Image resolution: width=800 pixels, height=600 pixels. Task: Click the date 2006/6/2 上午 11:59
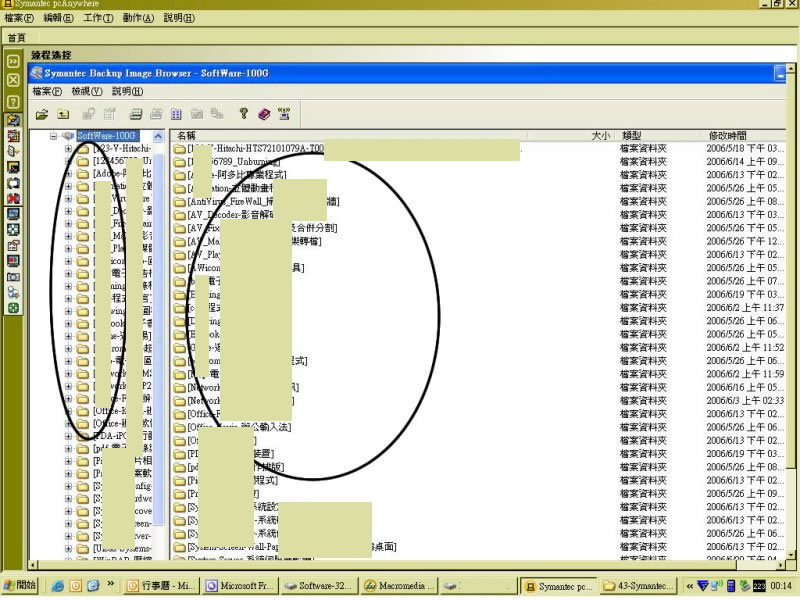[745, 374]
